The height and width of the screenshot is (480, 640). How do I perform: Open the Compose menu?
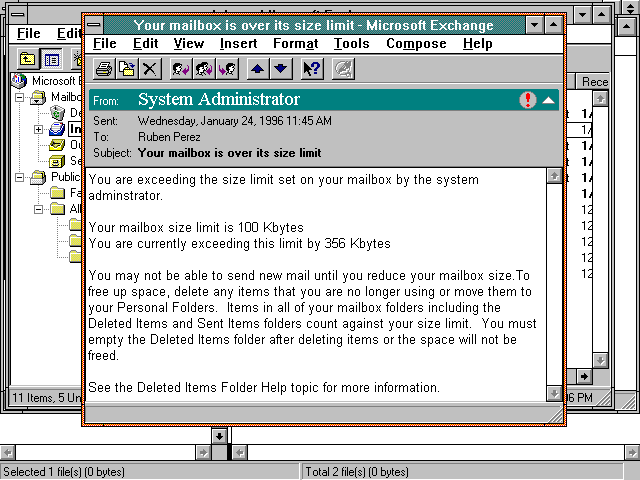tap(416, 44)
